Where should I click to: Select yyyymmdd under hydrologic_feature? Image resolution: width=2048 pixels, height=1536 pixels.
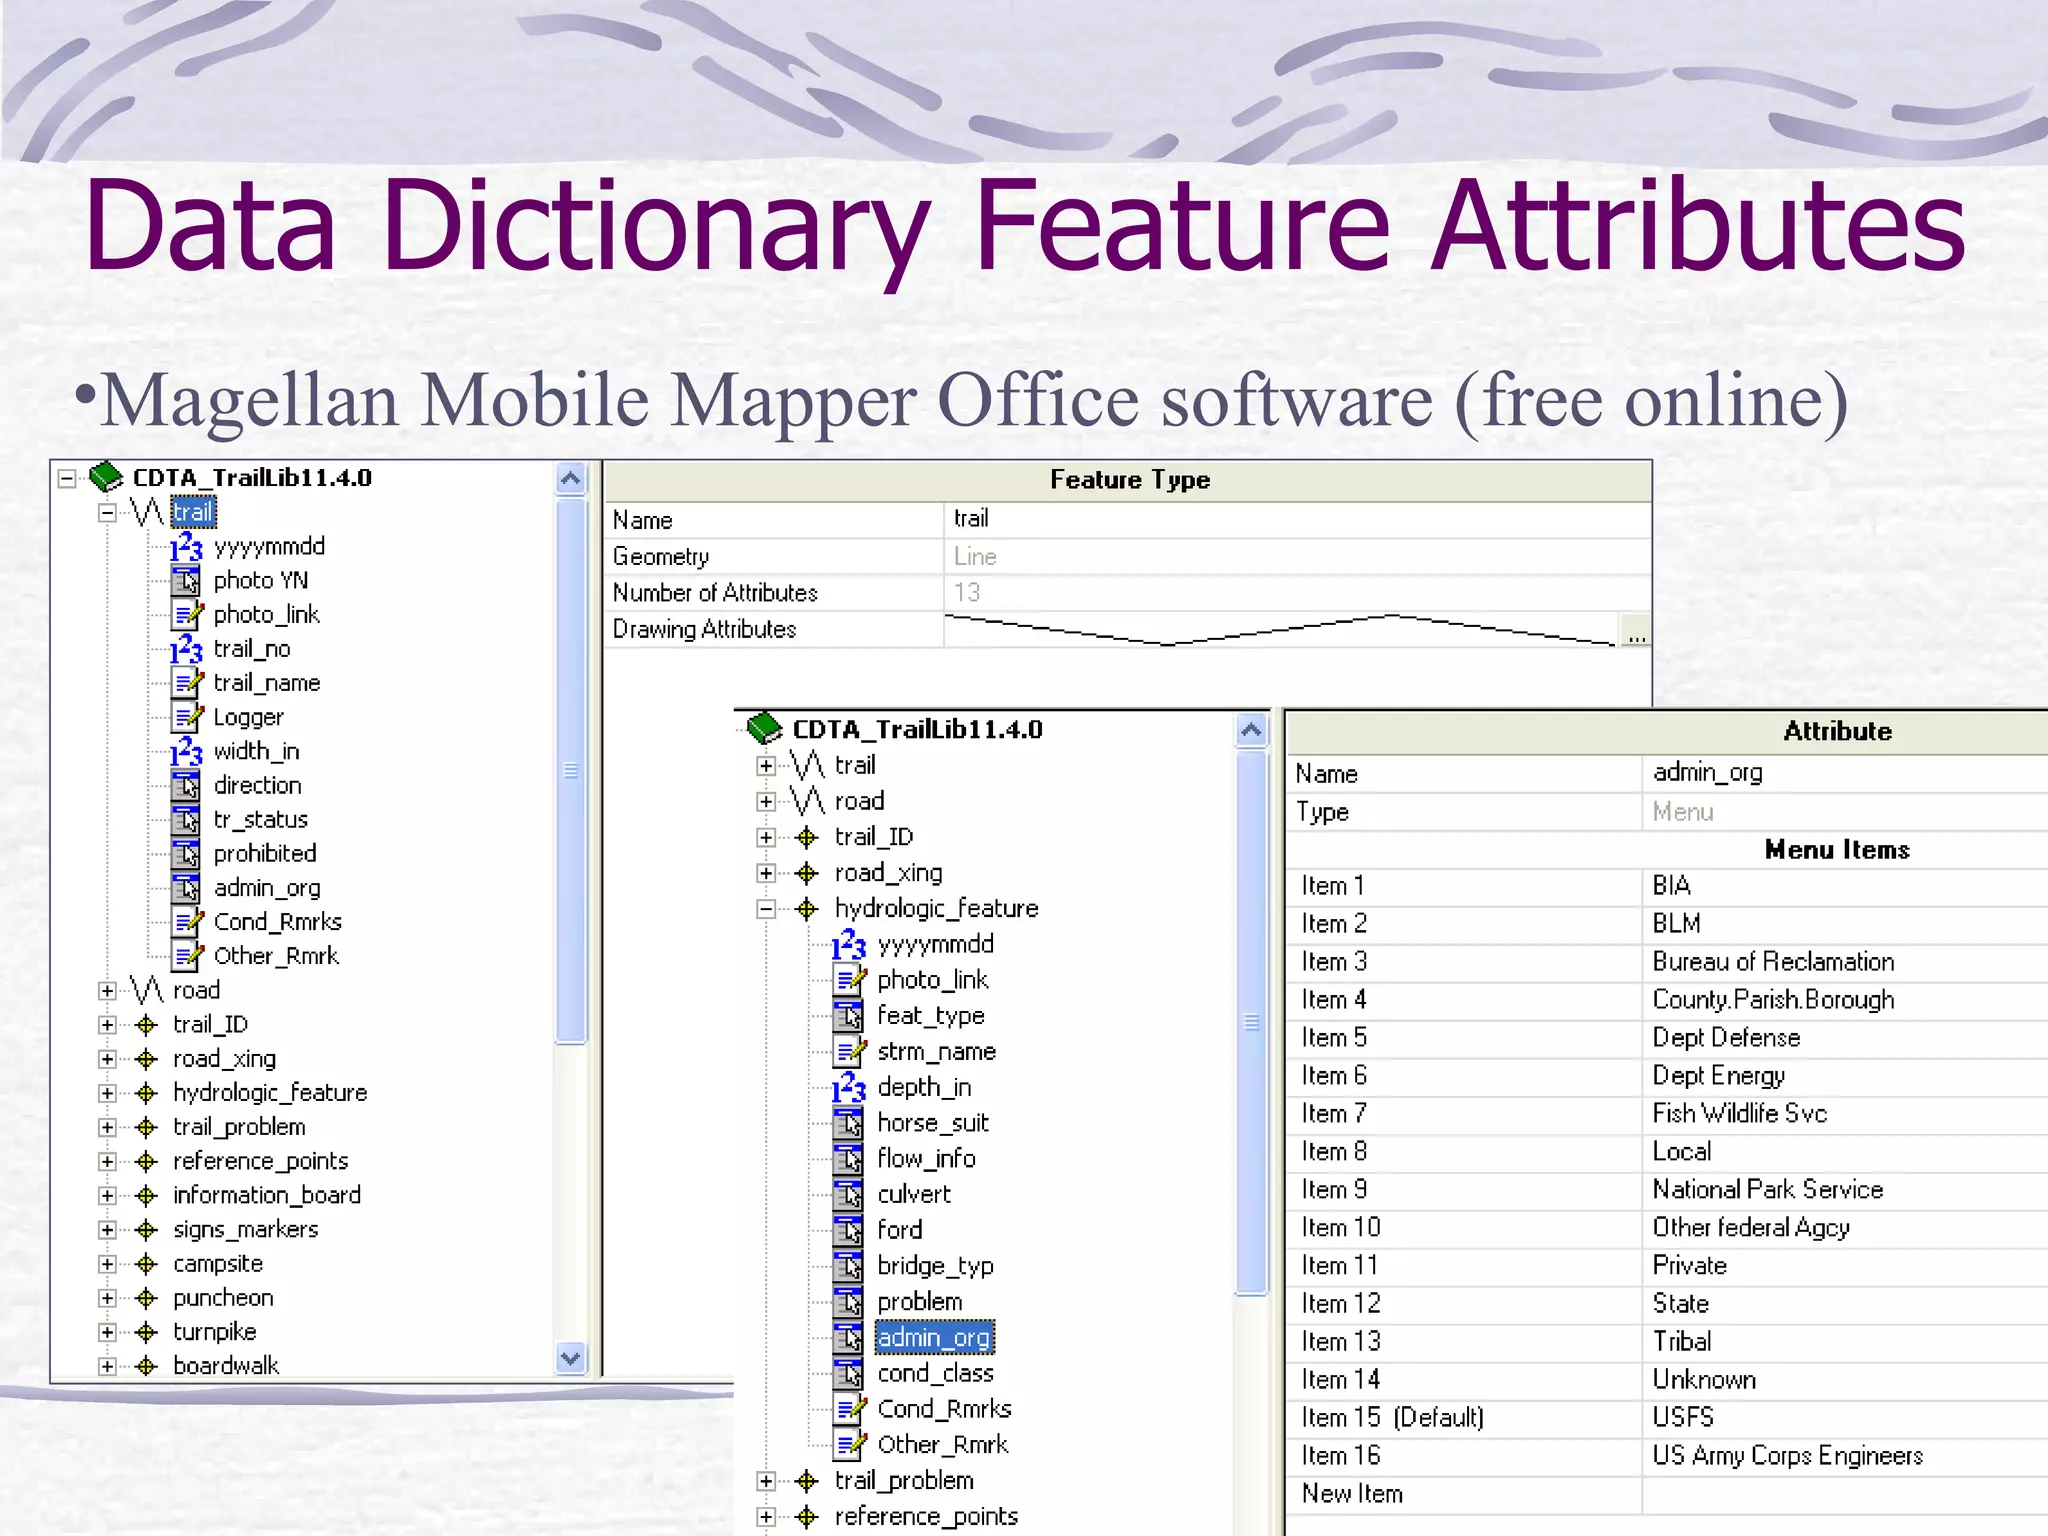pyautogui.click(x=935, y=944)
